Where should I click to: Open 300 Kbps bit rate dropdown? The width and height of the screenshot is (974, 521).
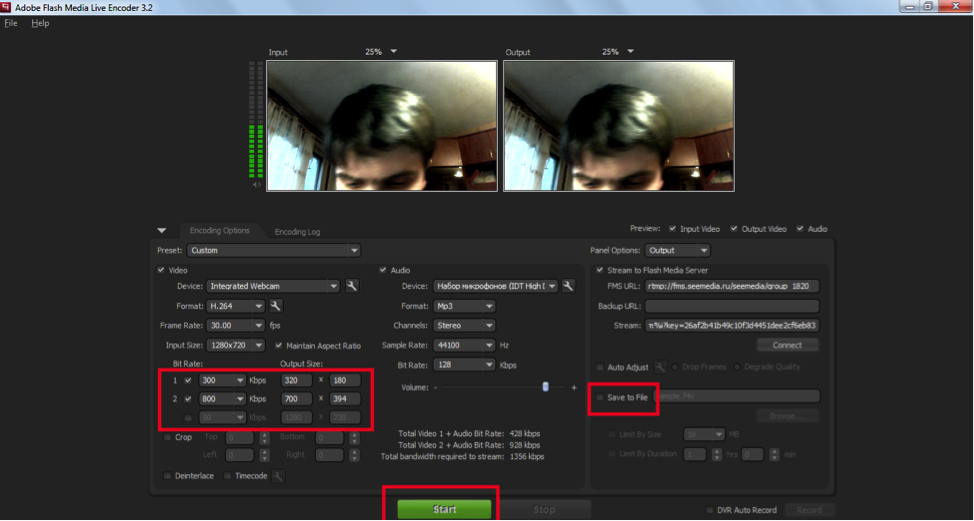pyautogui.click(x=222, y=380)
